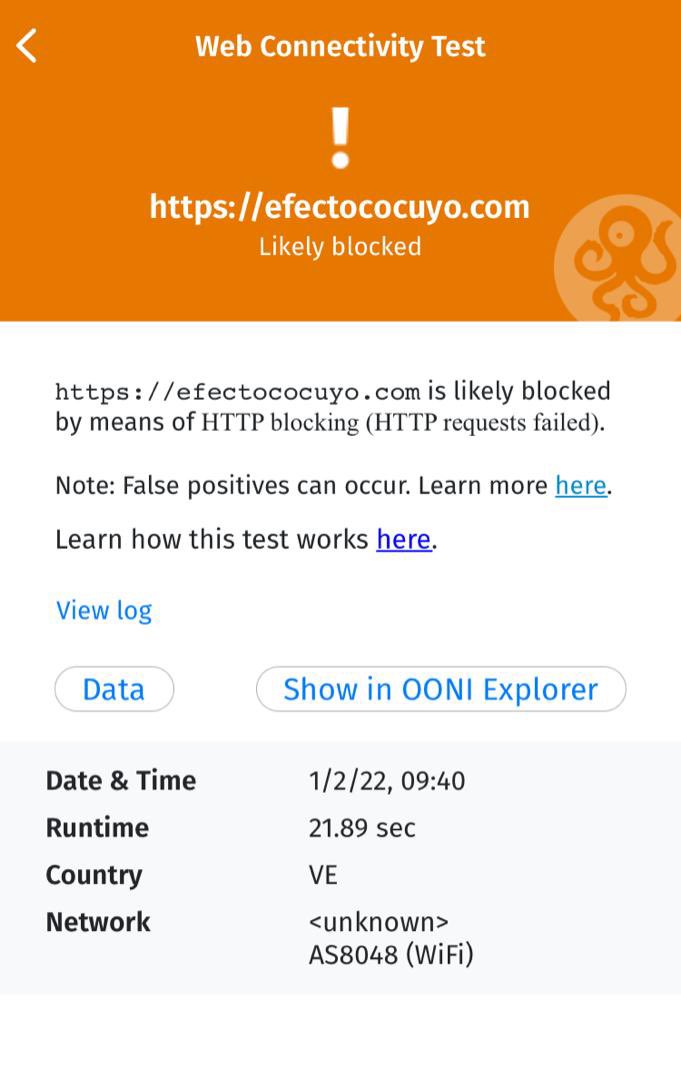Tap the VE country value
This screenshot has height=1080, width=681.
coord(323,875)
